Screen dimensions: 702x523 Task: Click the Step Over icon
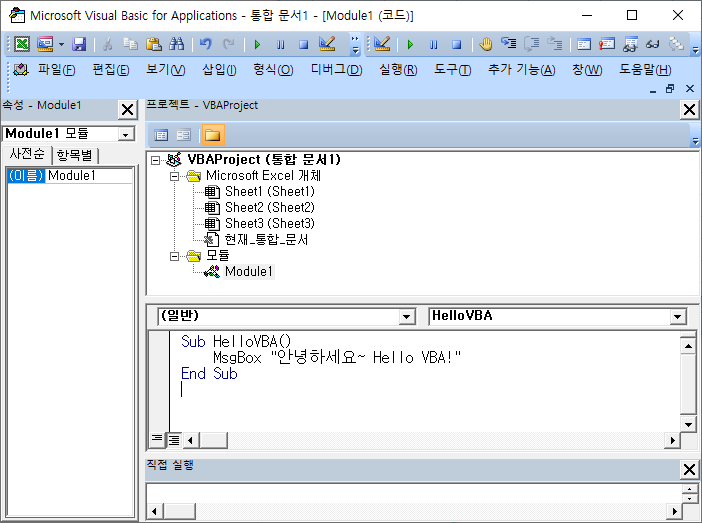click(x=532, y=44)
